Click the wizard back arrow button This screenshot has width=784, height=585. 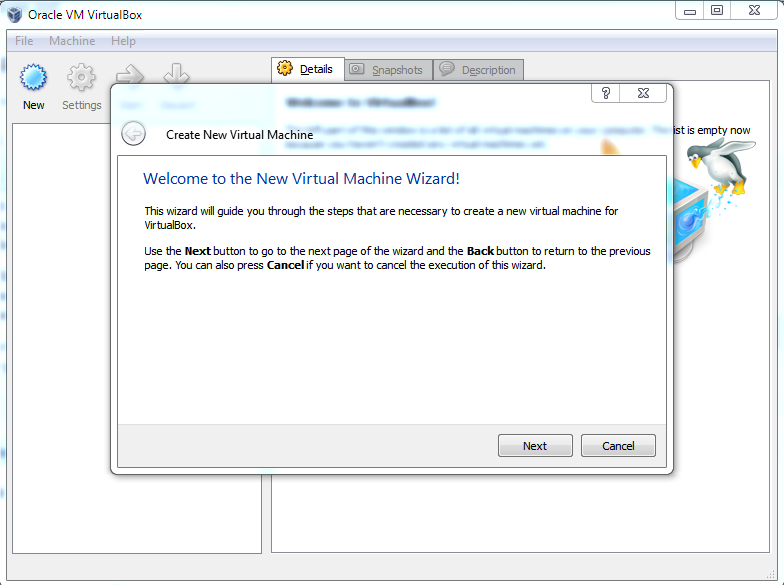[x=134, y=134]
